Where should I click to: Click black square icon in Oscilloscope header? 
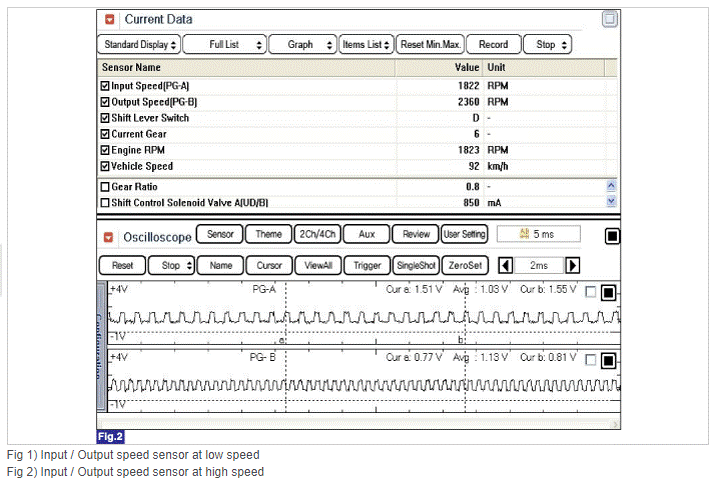pos(613,236)
